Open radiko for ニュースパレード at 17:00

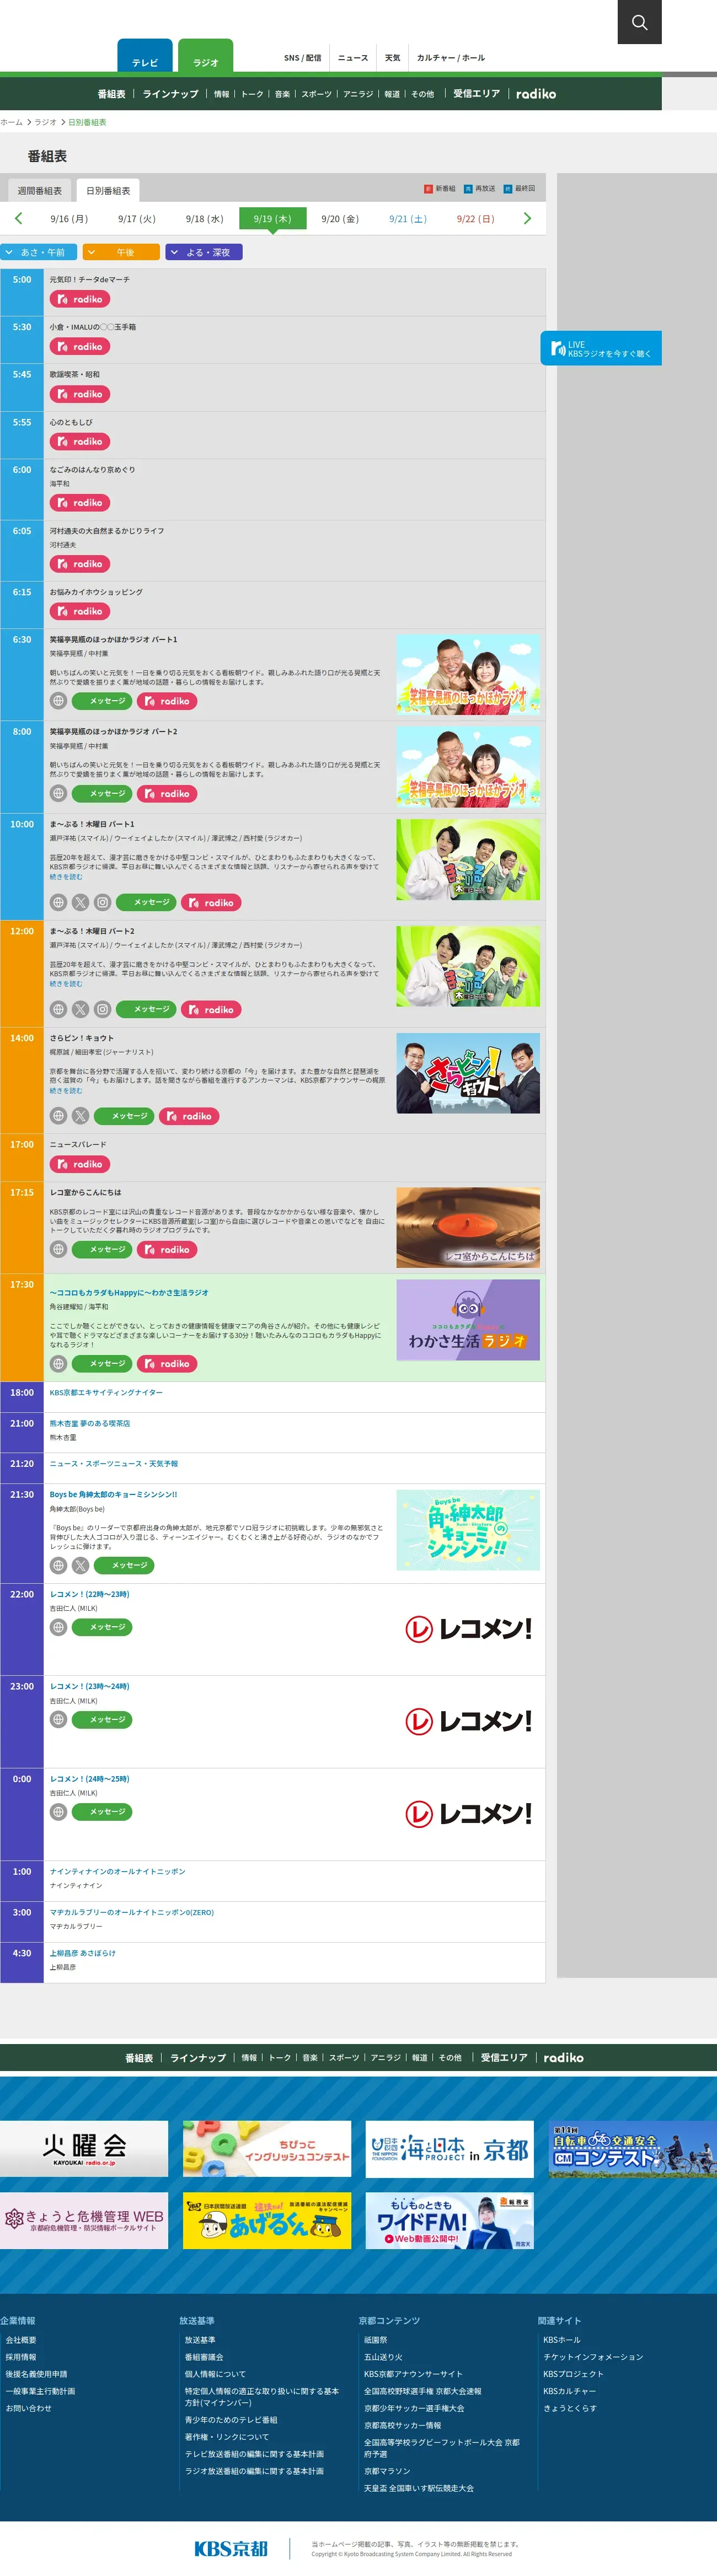[x=80, y=1164]
